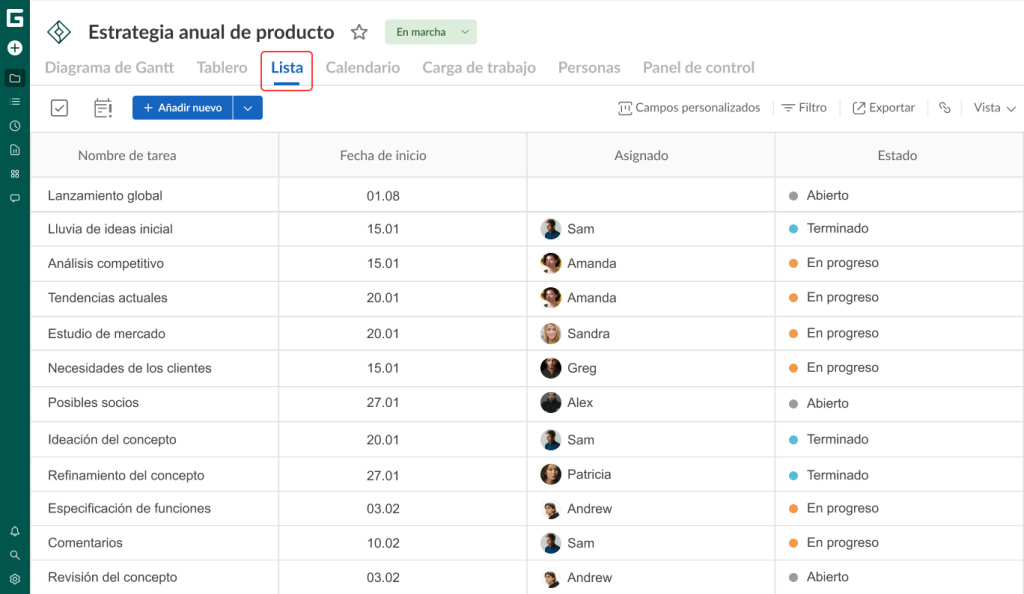This screenshot has width=1024, height=594.
Task: Click the project title Estrategia anual de producto
Action: (211, 32)
